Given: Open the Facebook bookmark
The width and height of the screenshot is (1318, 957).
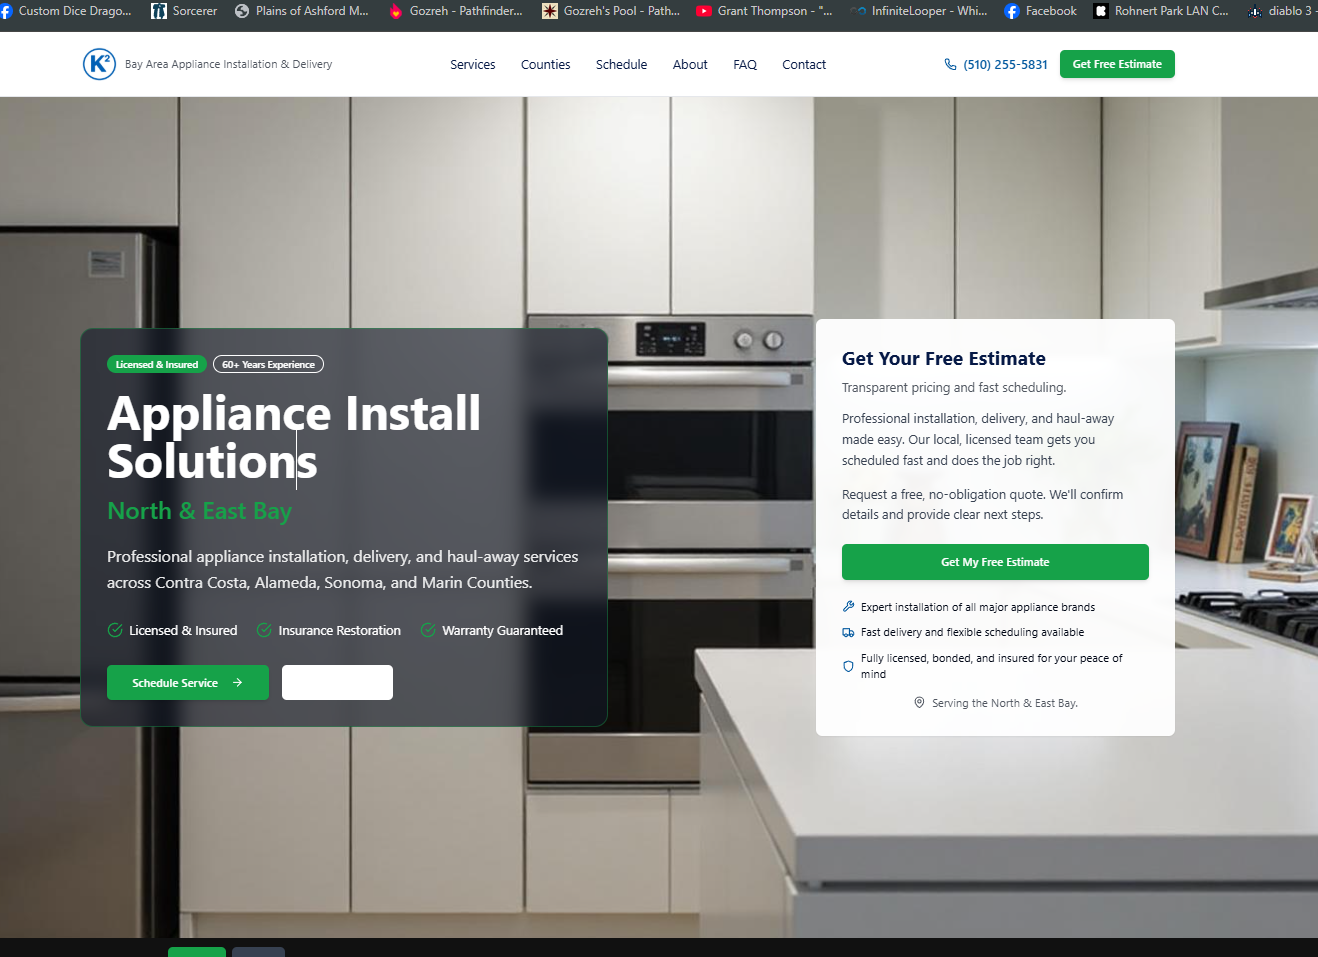Looking at the screenshot, I should point(1040,11).
